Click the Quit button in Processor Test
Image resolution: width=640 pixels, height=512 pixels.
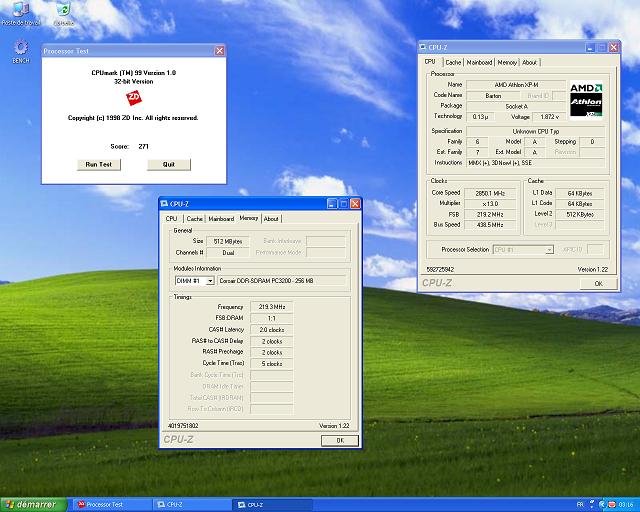coord(169,165)
